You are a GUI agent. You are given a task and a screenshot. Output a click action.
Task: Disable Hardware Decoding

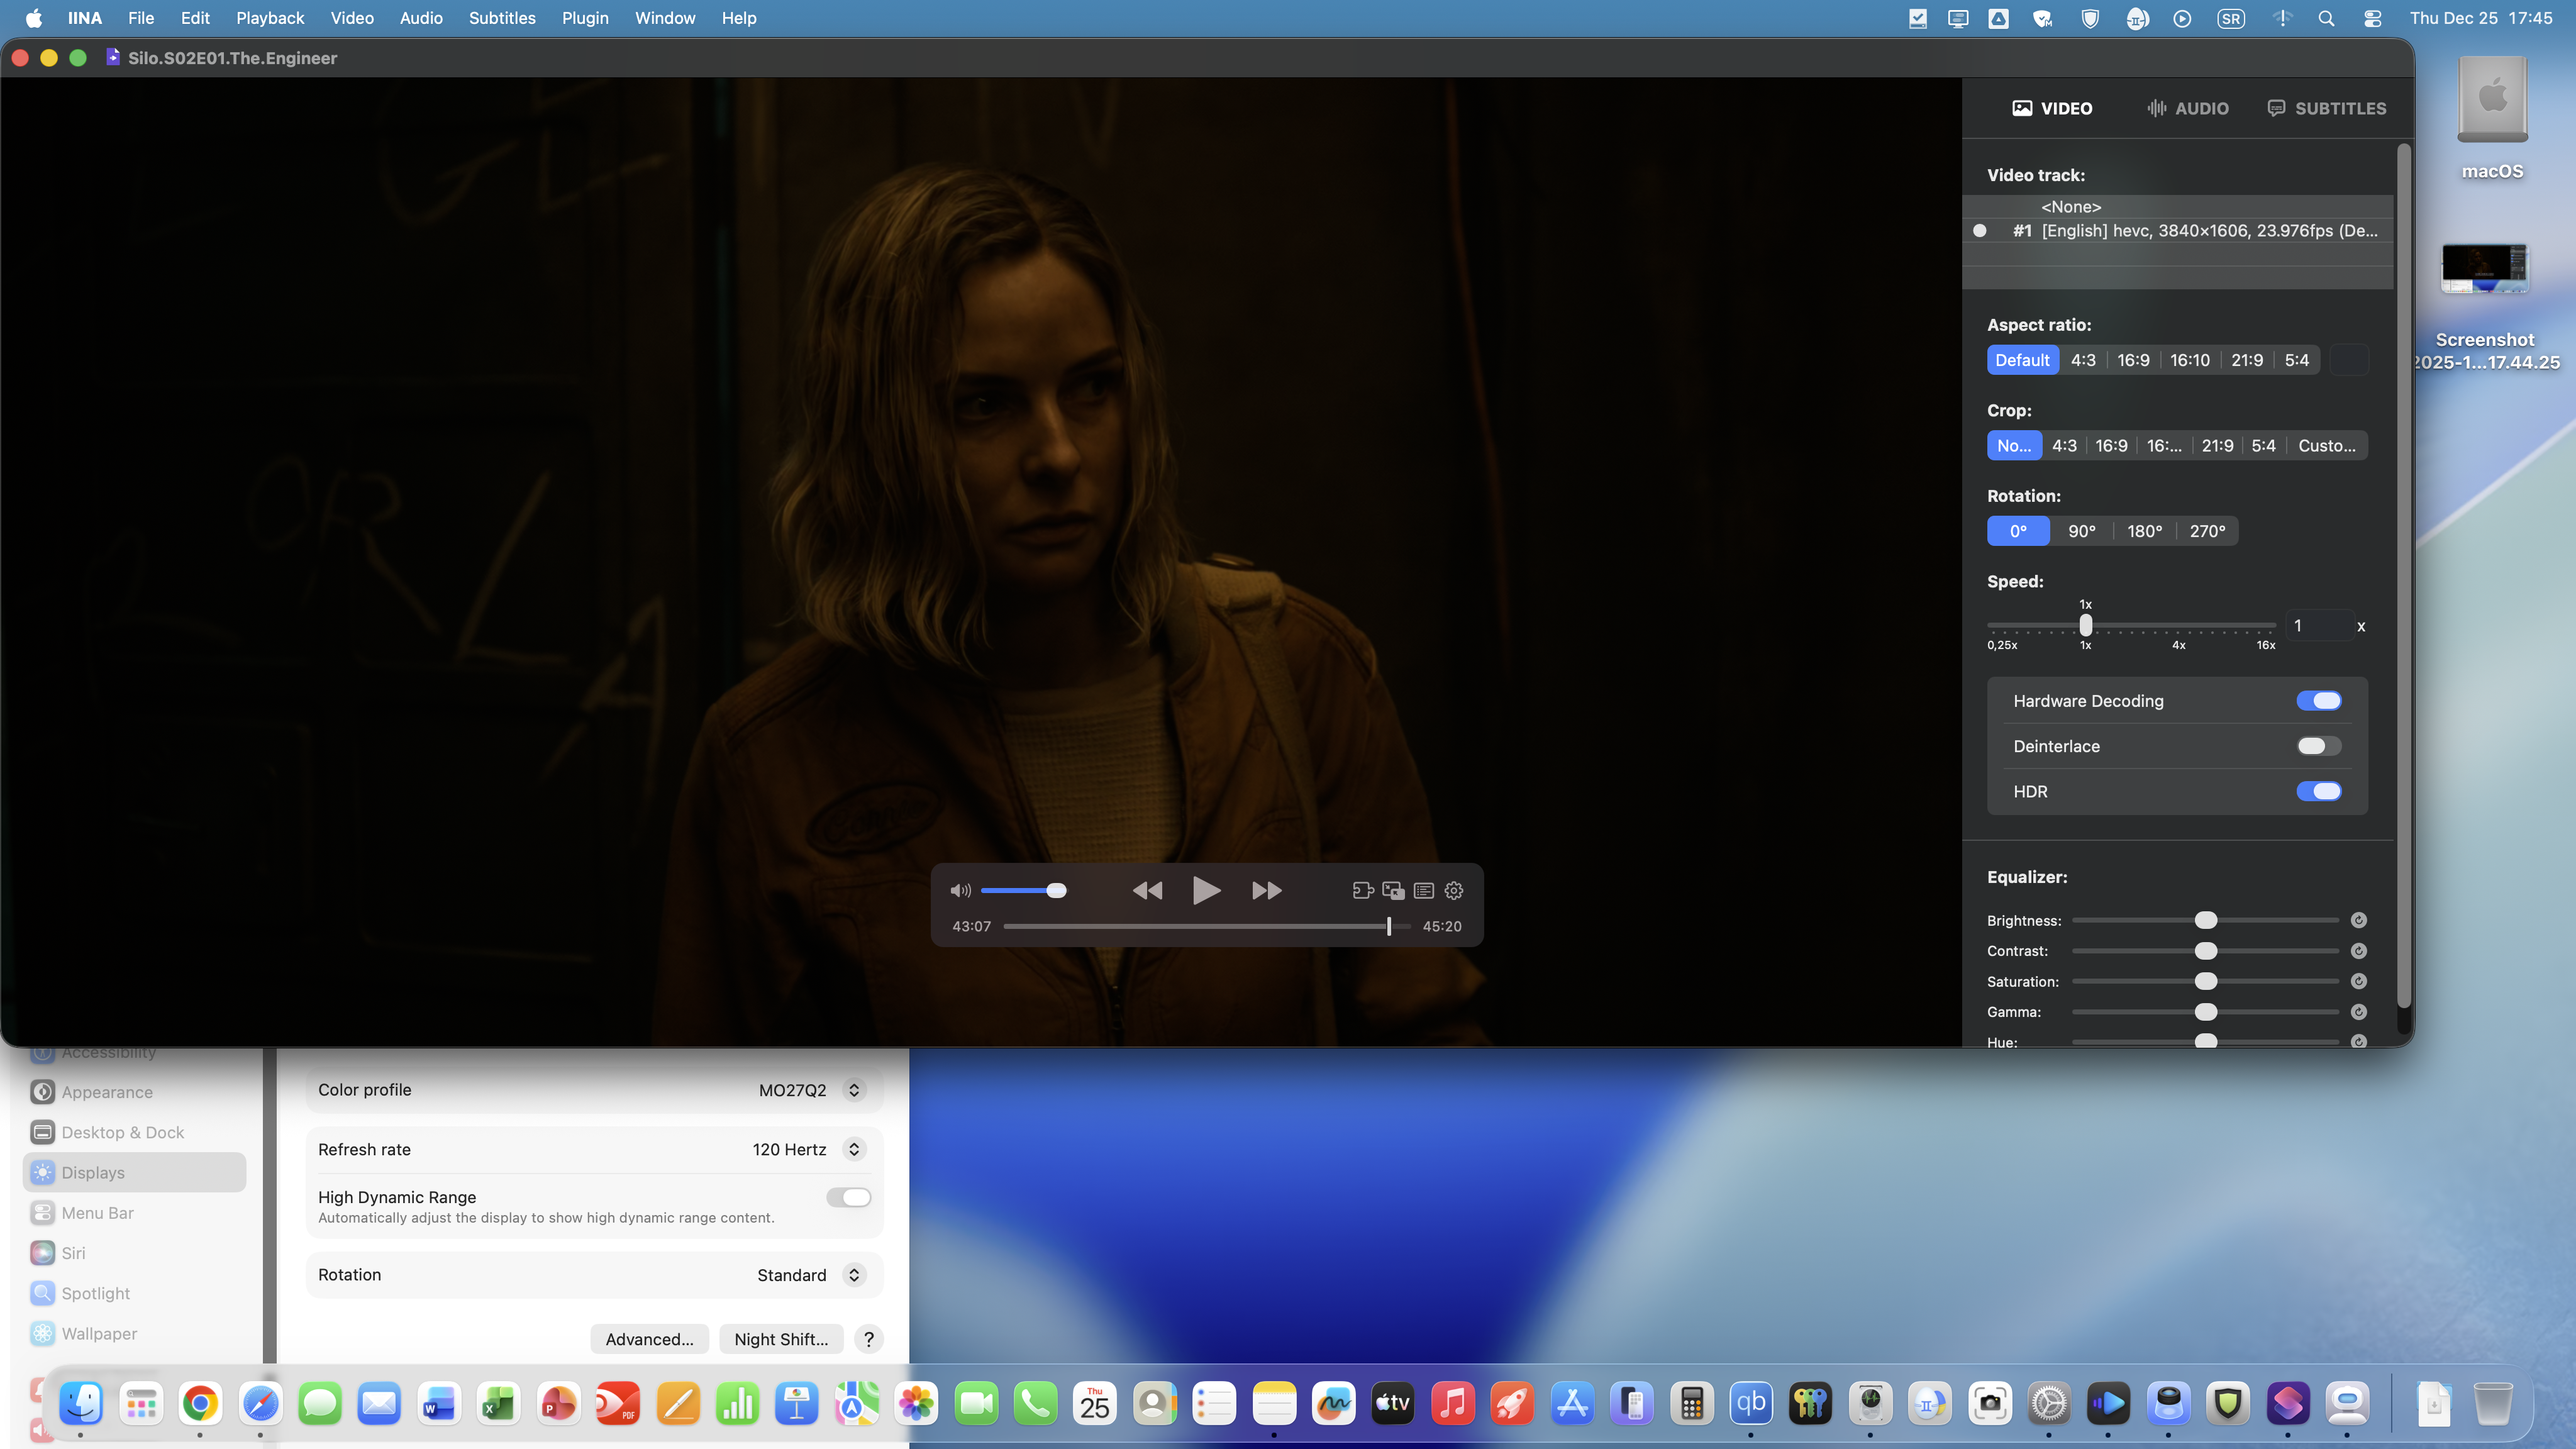tap(2318, 700)
